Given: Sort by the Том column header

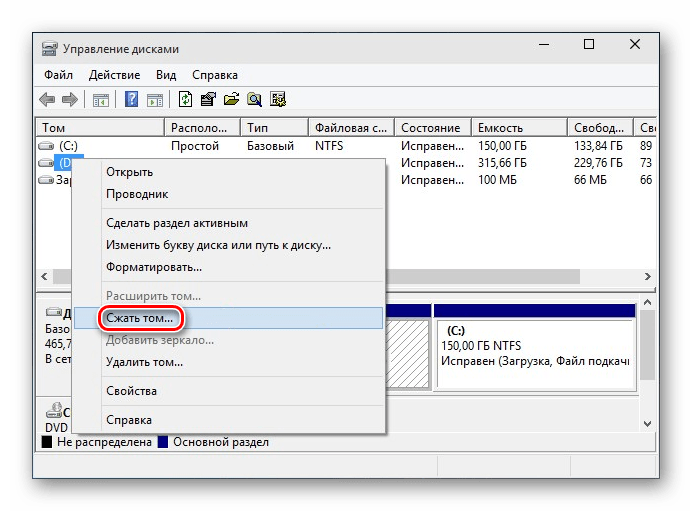Looking at the screenshot, I should tap(100, 128).
